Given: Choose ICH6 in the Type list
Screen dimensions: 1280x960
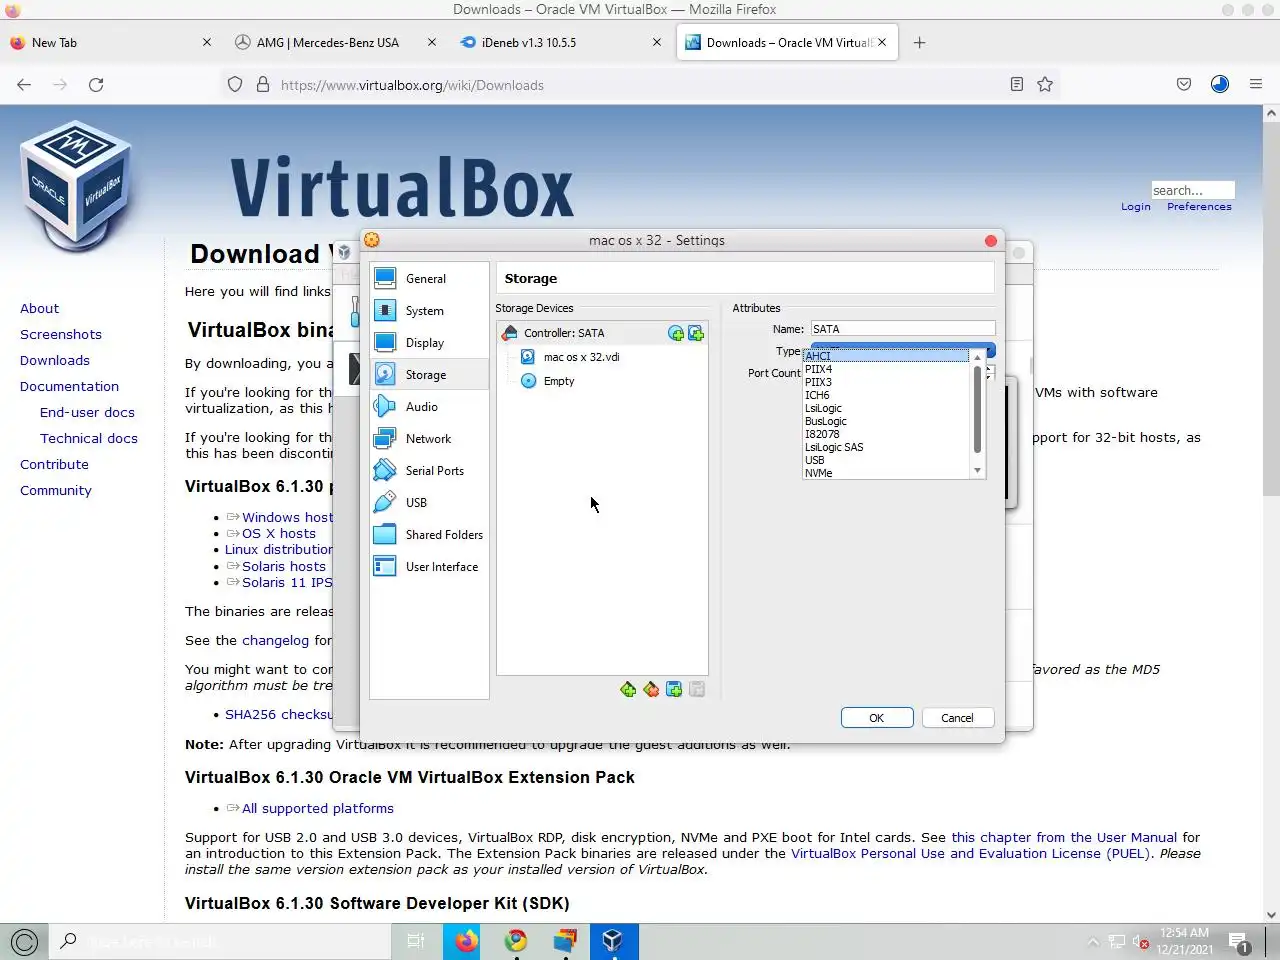Looking at the screenshot, I should click(887, 395).
